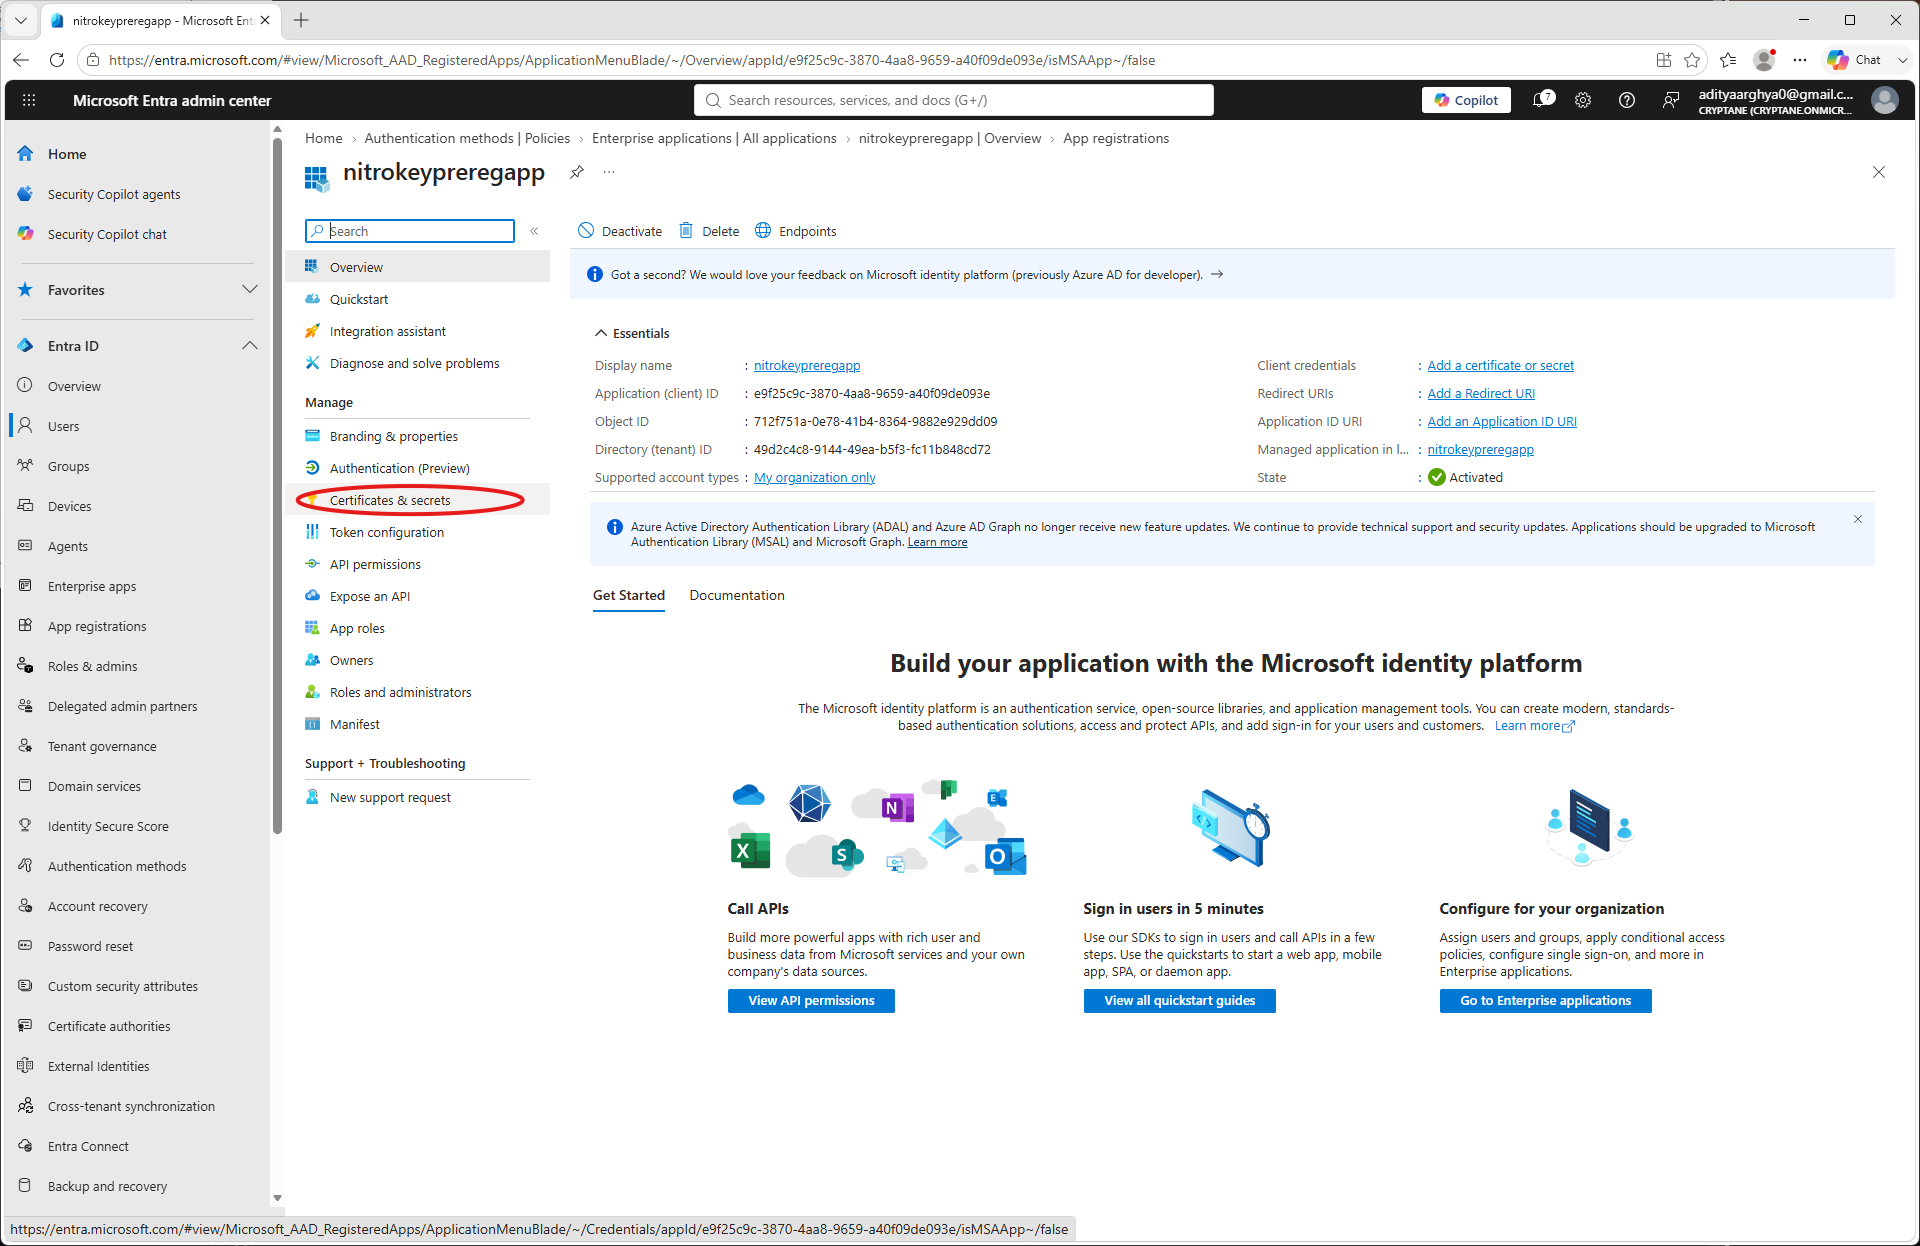The width and height of the screenshot is (1920, 1246).
Task: Open App registrations in sidebar
Action: [x=136, y=626]
